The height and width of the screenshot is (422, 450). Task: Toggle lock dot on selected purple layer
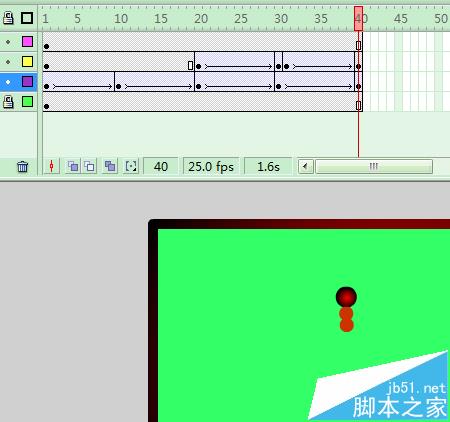click(x=8, y=82)
